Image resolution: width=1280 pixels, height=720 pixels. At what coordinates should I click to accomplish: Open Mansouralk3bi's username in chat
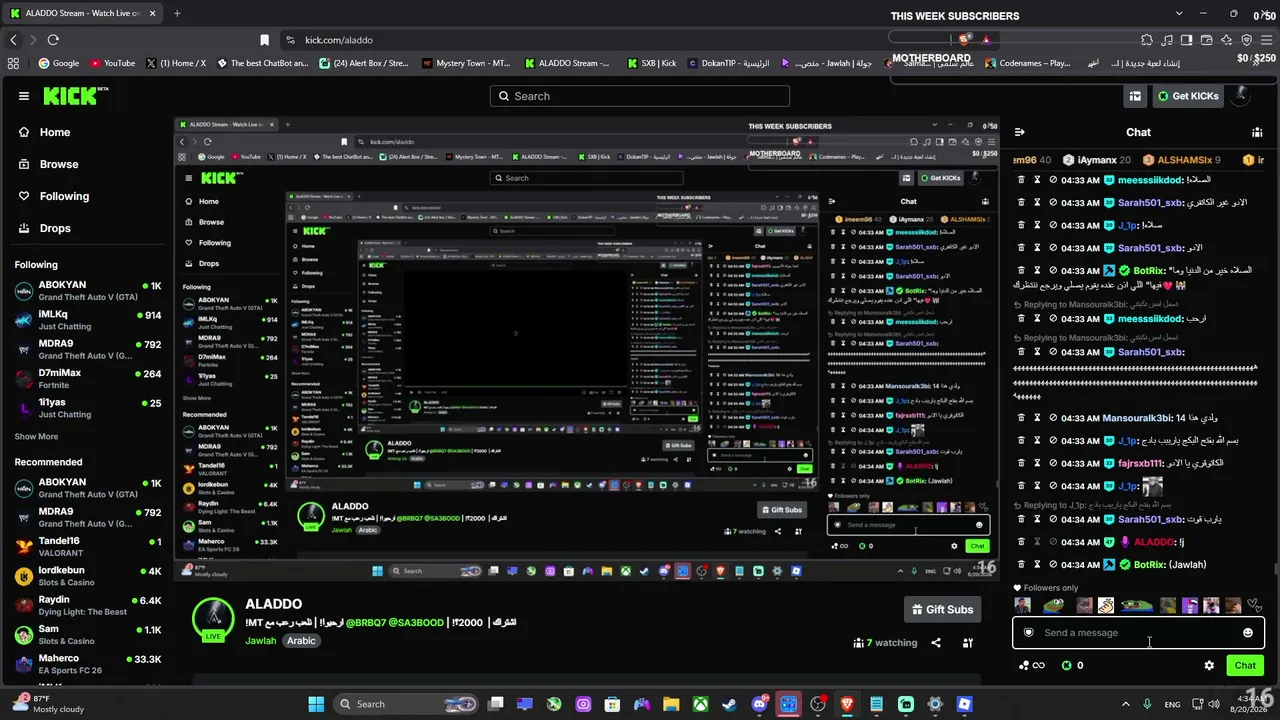[1136, 418]
